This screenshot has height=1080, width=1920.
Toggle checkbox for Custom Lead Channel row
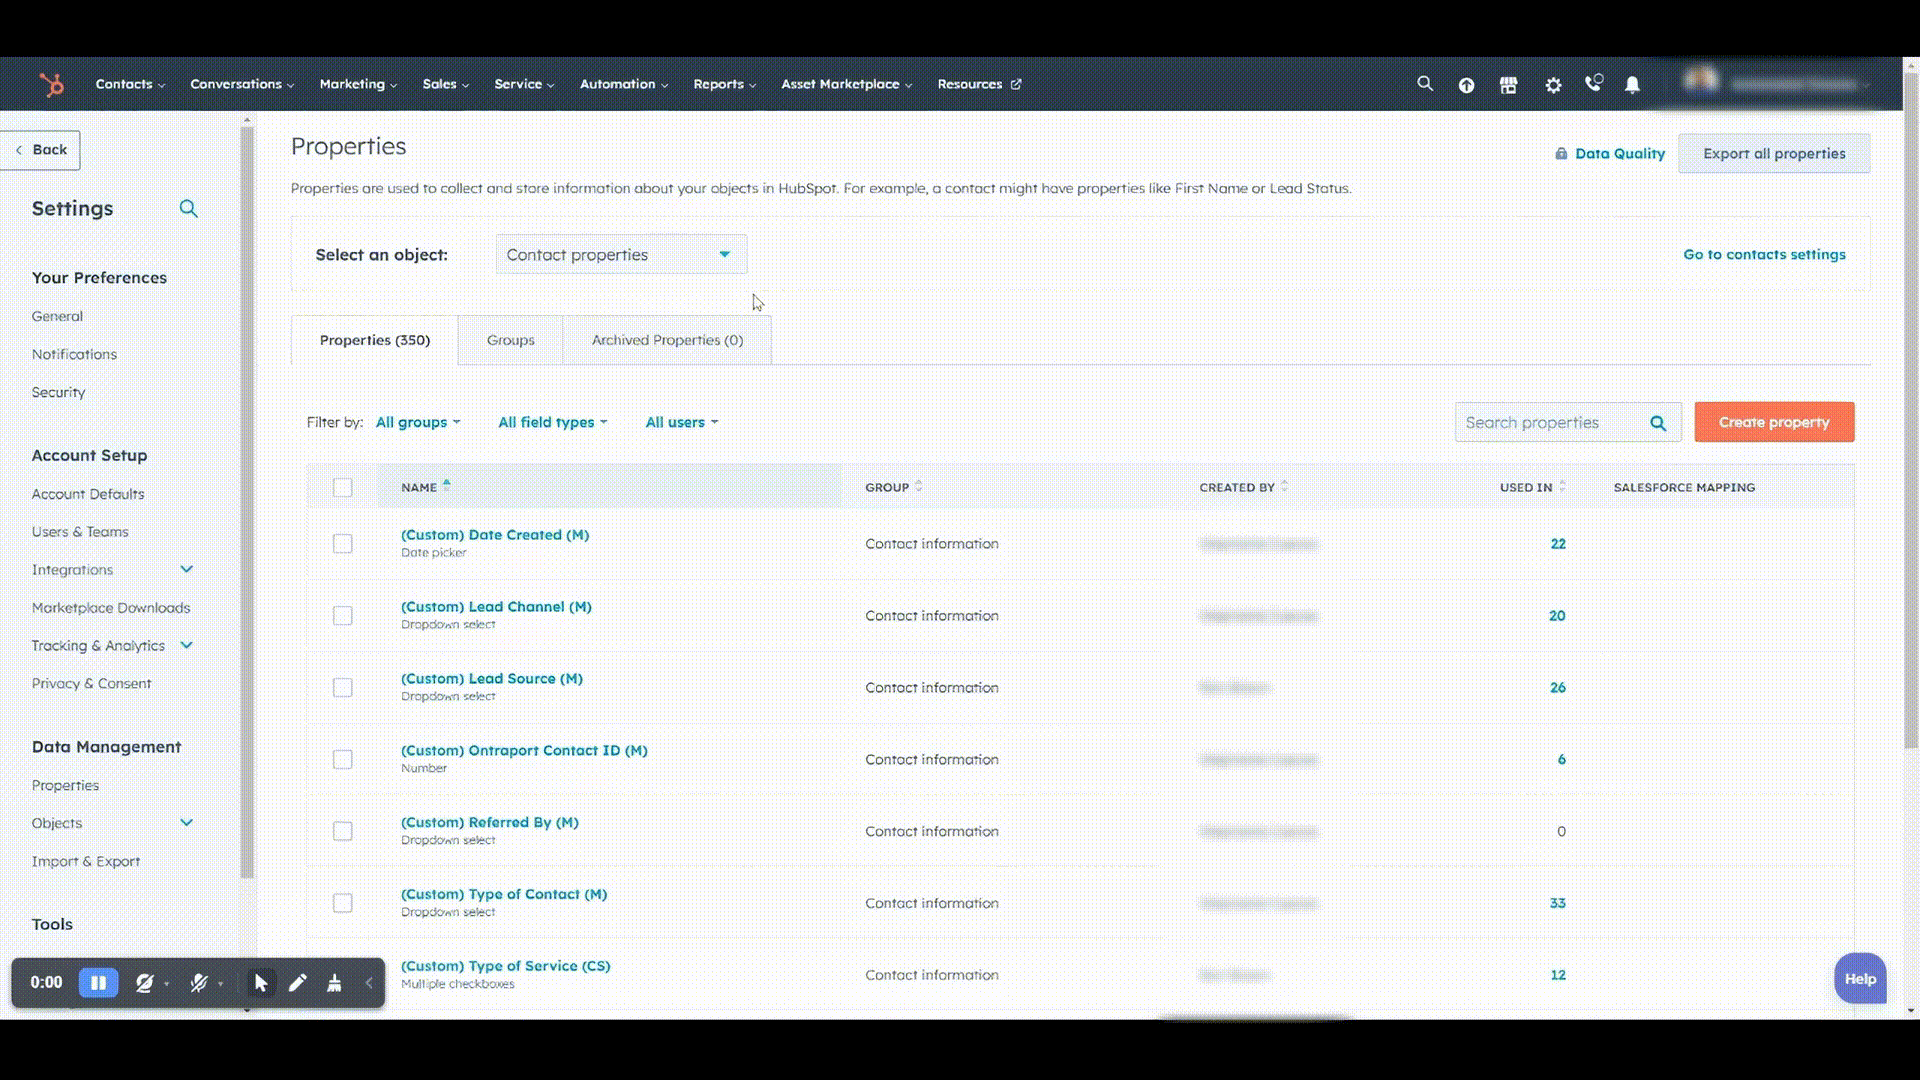343,615
